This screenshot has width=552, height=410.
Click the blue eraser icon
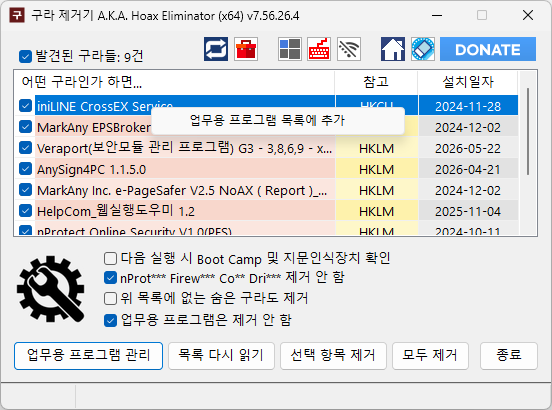(423, 49)
